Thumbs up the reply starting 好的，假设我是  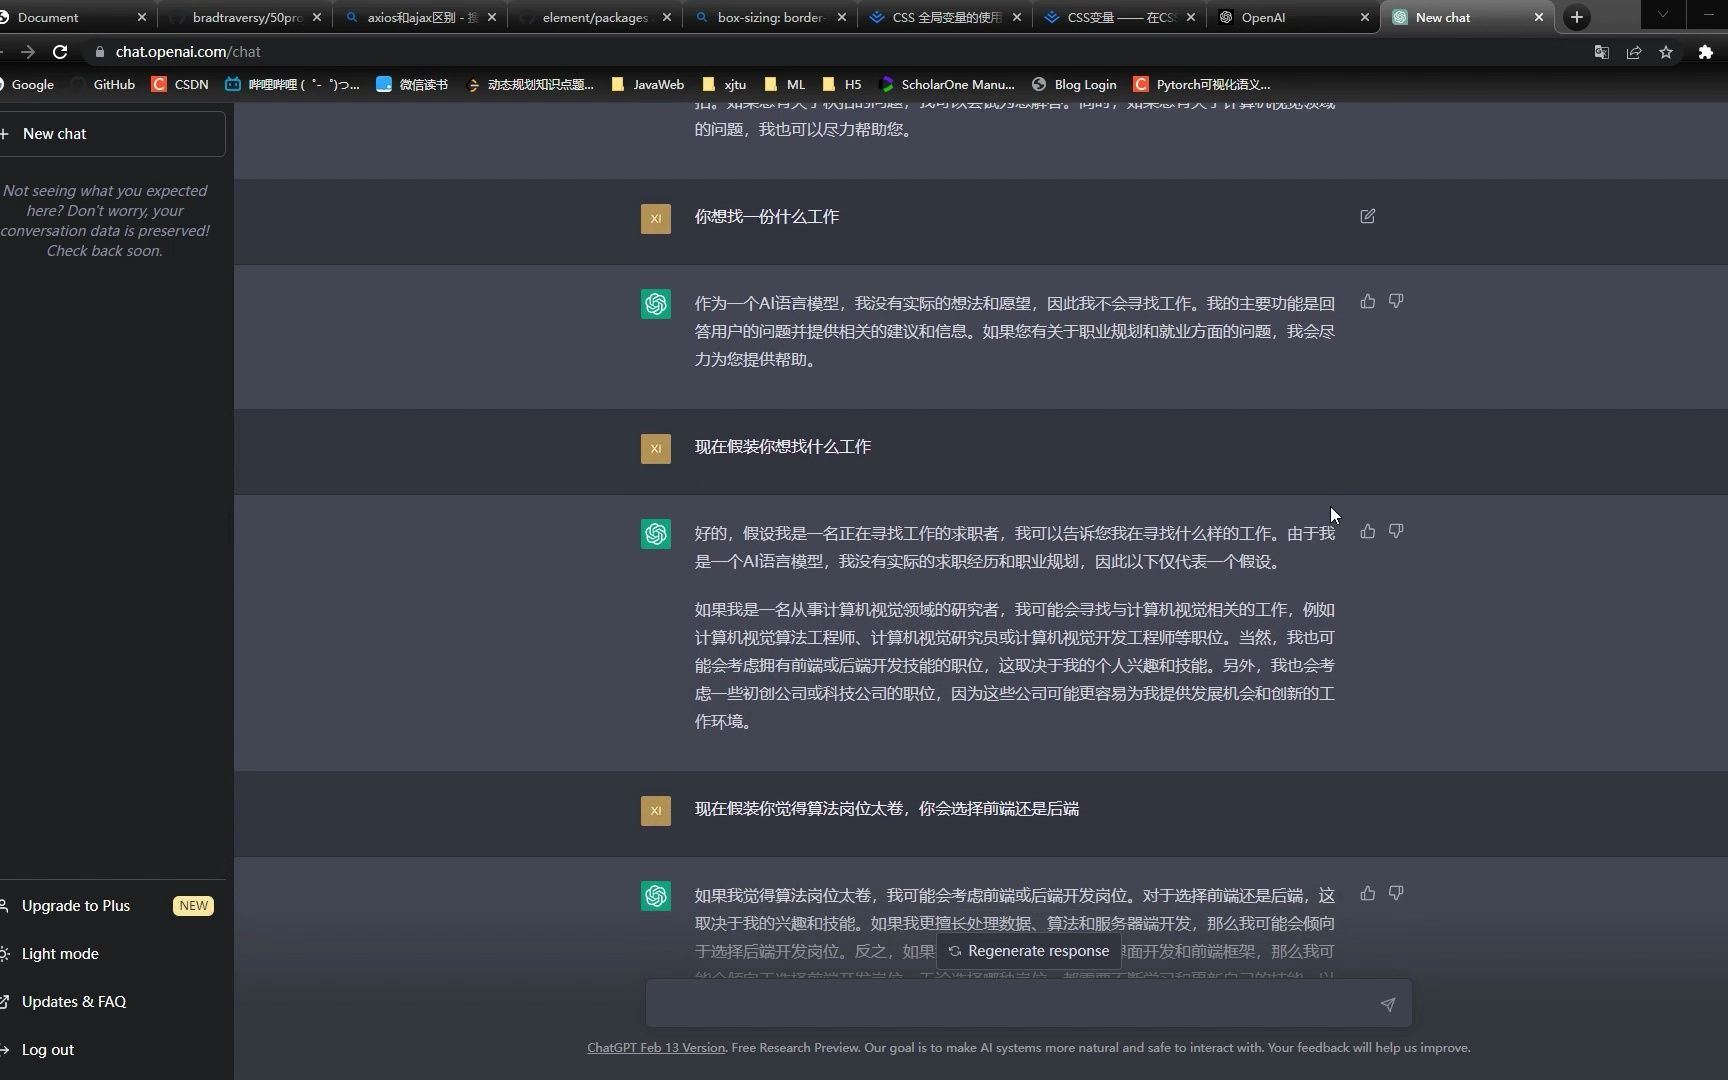pyautogui.click(x=1367, y=531)
